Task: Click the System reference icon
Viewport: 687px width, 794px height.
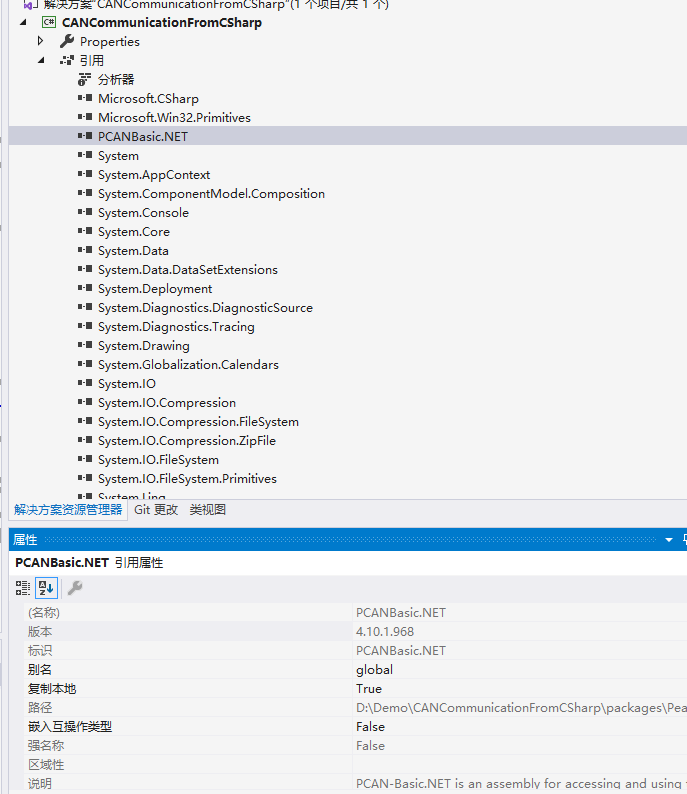Action: click(x=85, y=155)
